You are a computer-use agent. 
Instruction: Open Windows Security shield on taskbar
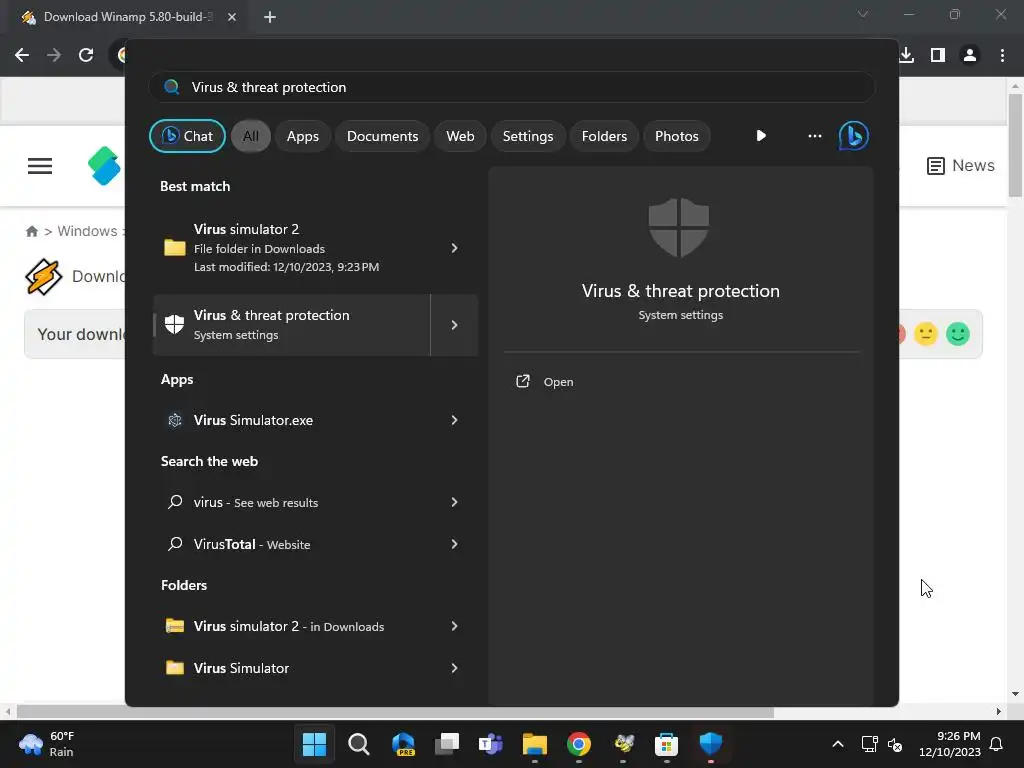[x=711, y=743]
